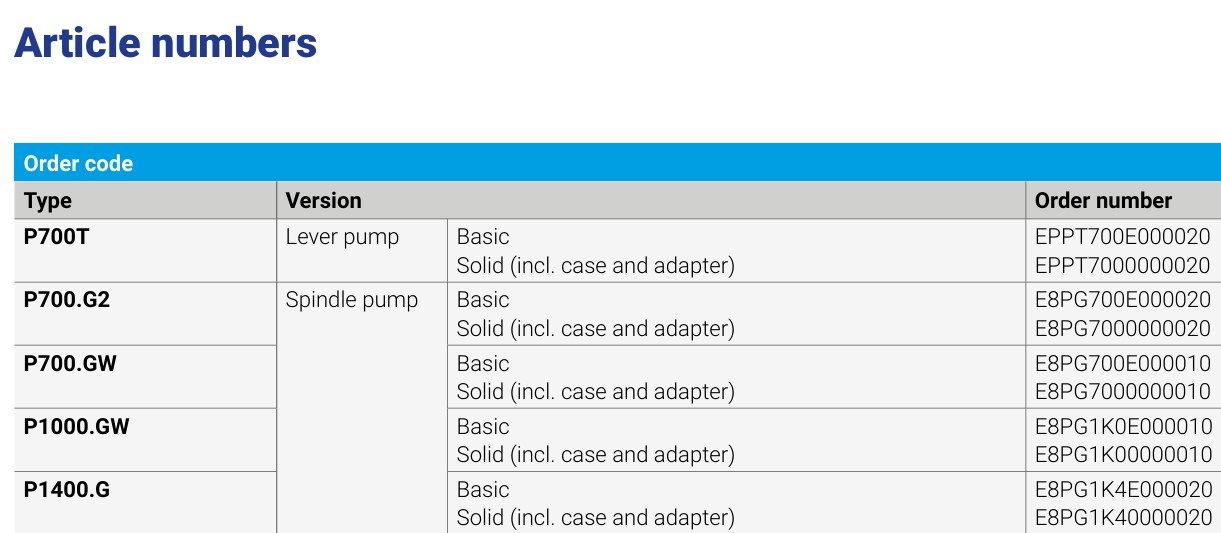The width and height of the screenshot is (1221, 533).
Task: Click the "Order number" column header
Action: pyautogui.click(x=1103, y=200)
